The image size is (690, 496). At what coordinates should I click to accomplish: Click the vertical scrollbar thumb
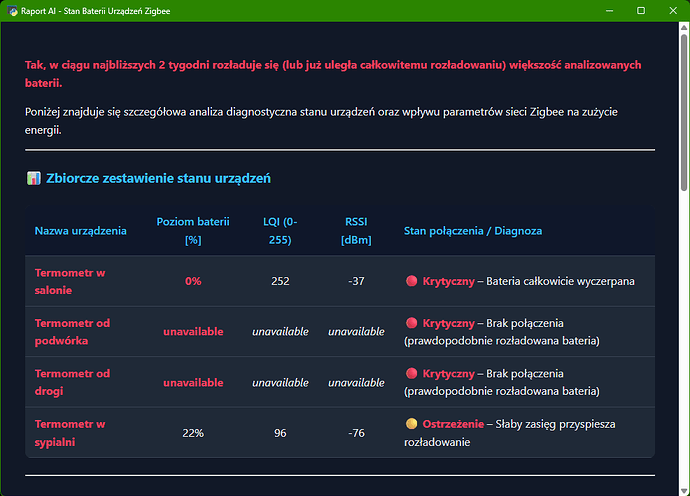point(684,112)
